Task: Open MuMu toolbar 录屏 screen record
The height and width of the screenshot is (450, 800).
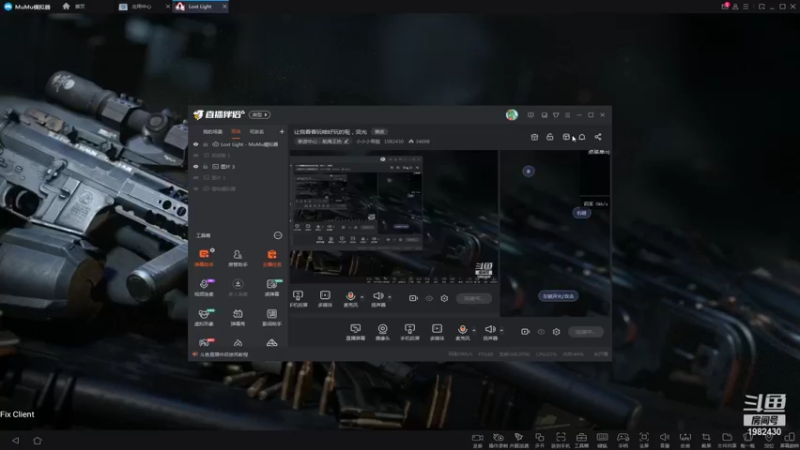Action: (x=478, y=440)
